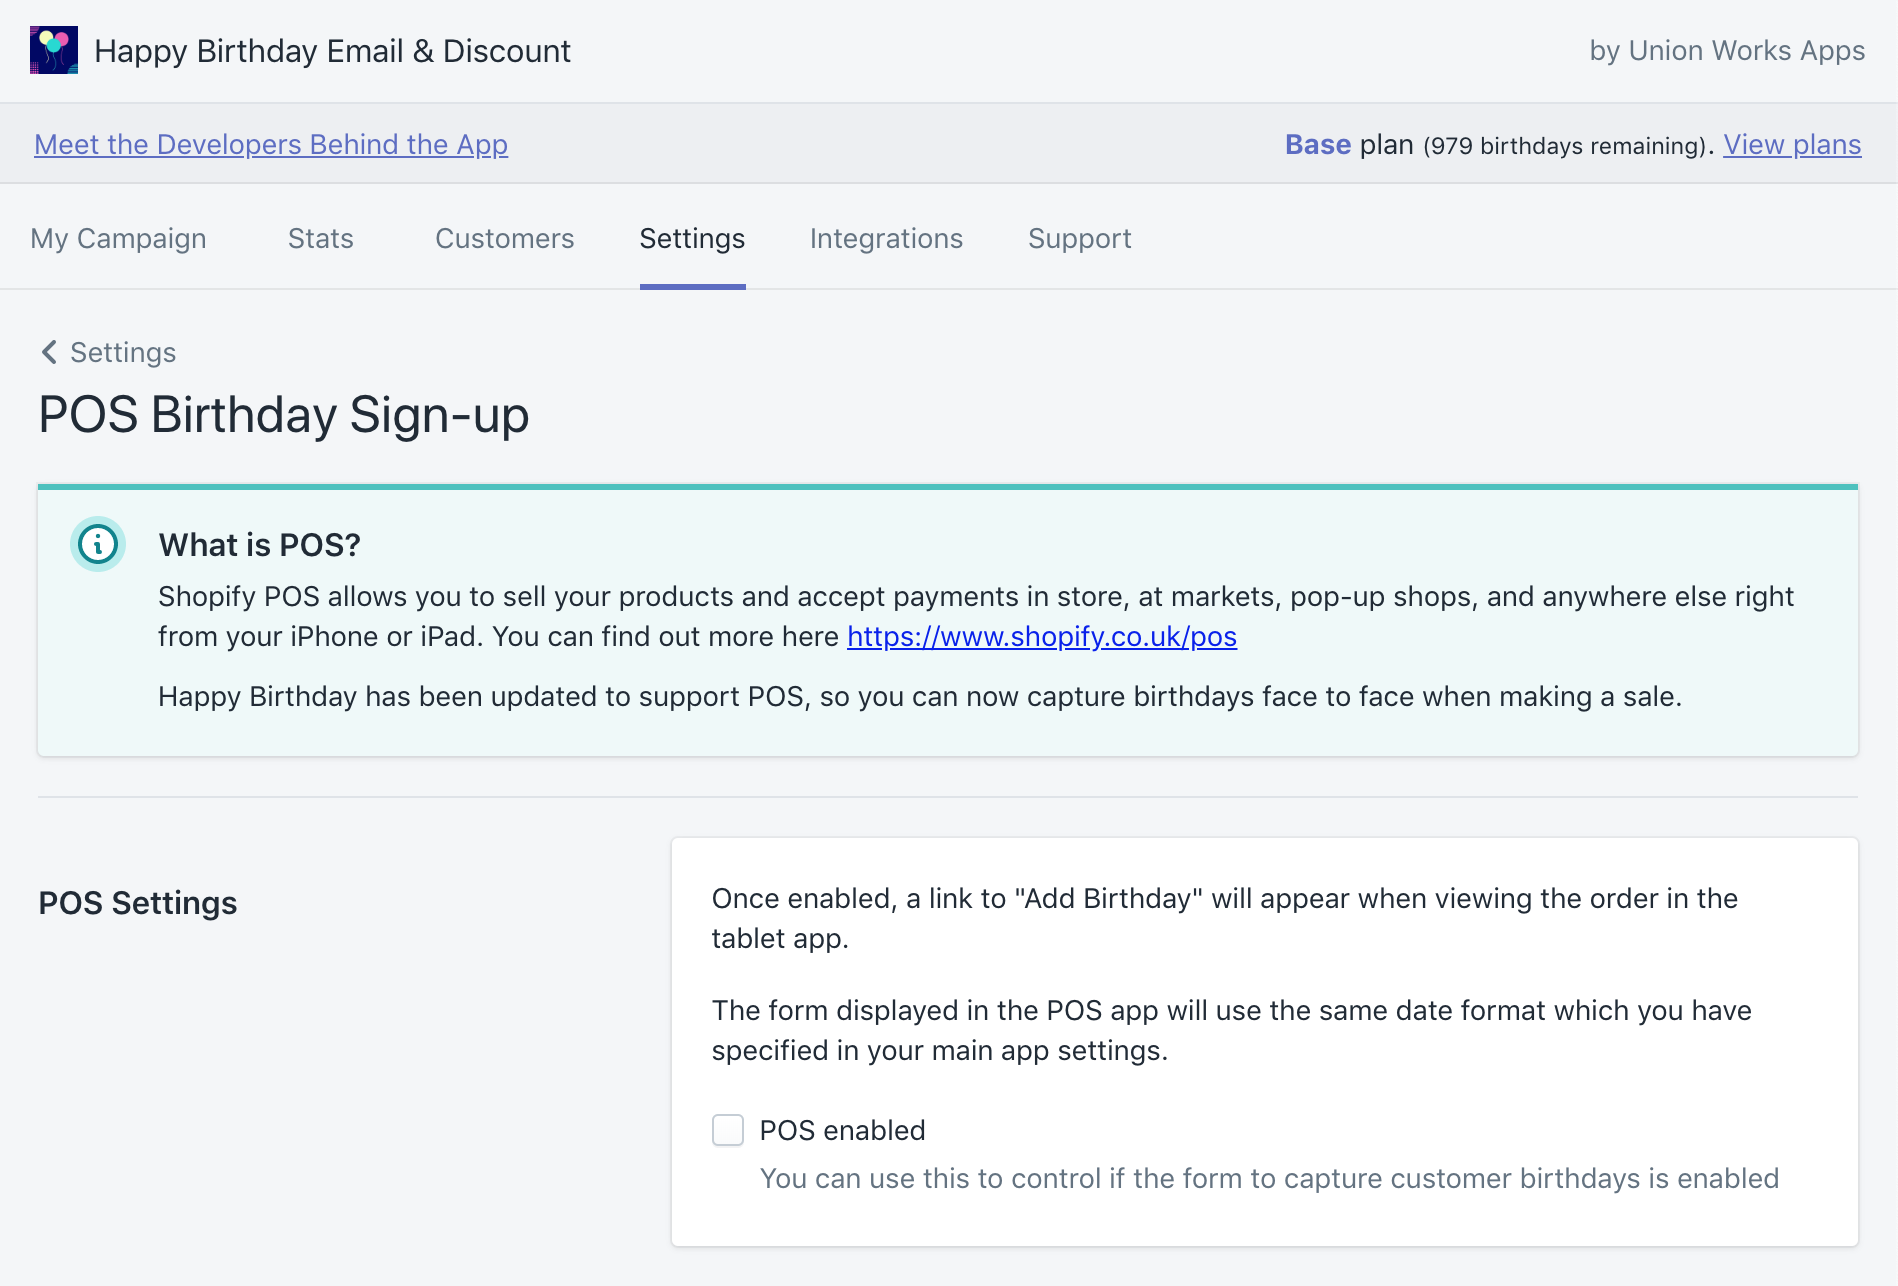This screenshot has height=1286, width=1898.
Task: Switch to the Stats tab
Action: [x=320, y=239]
